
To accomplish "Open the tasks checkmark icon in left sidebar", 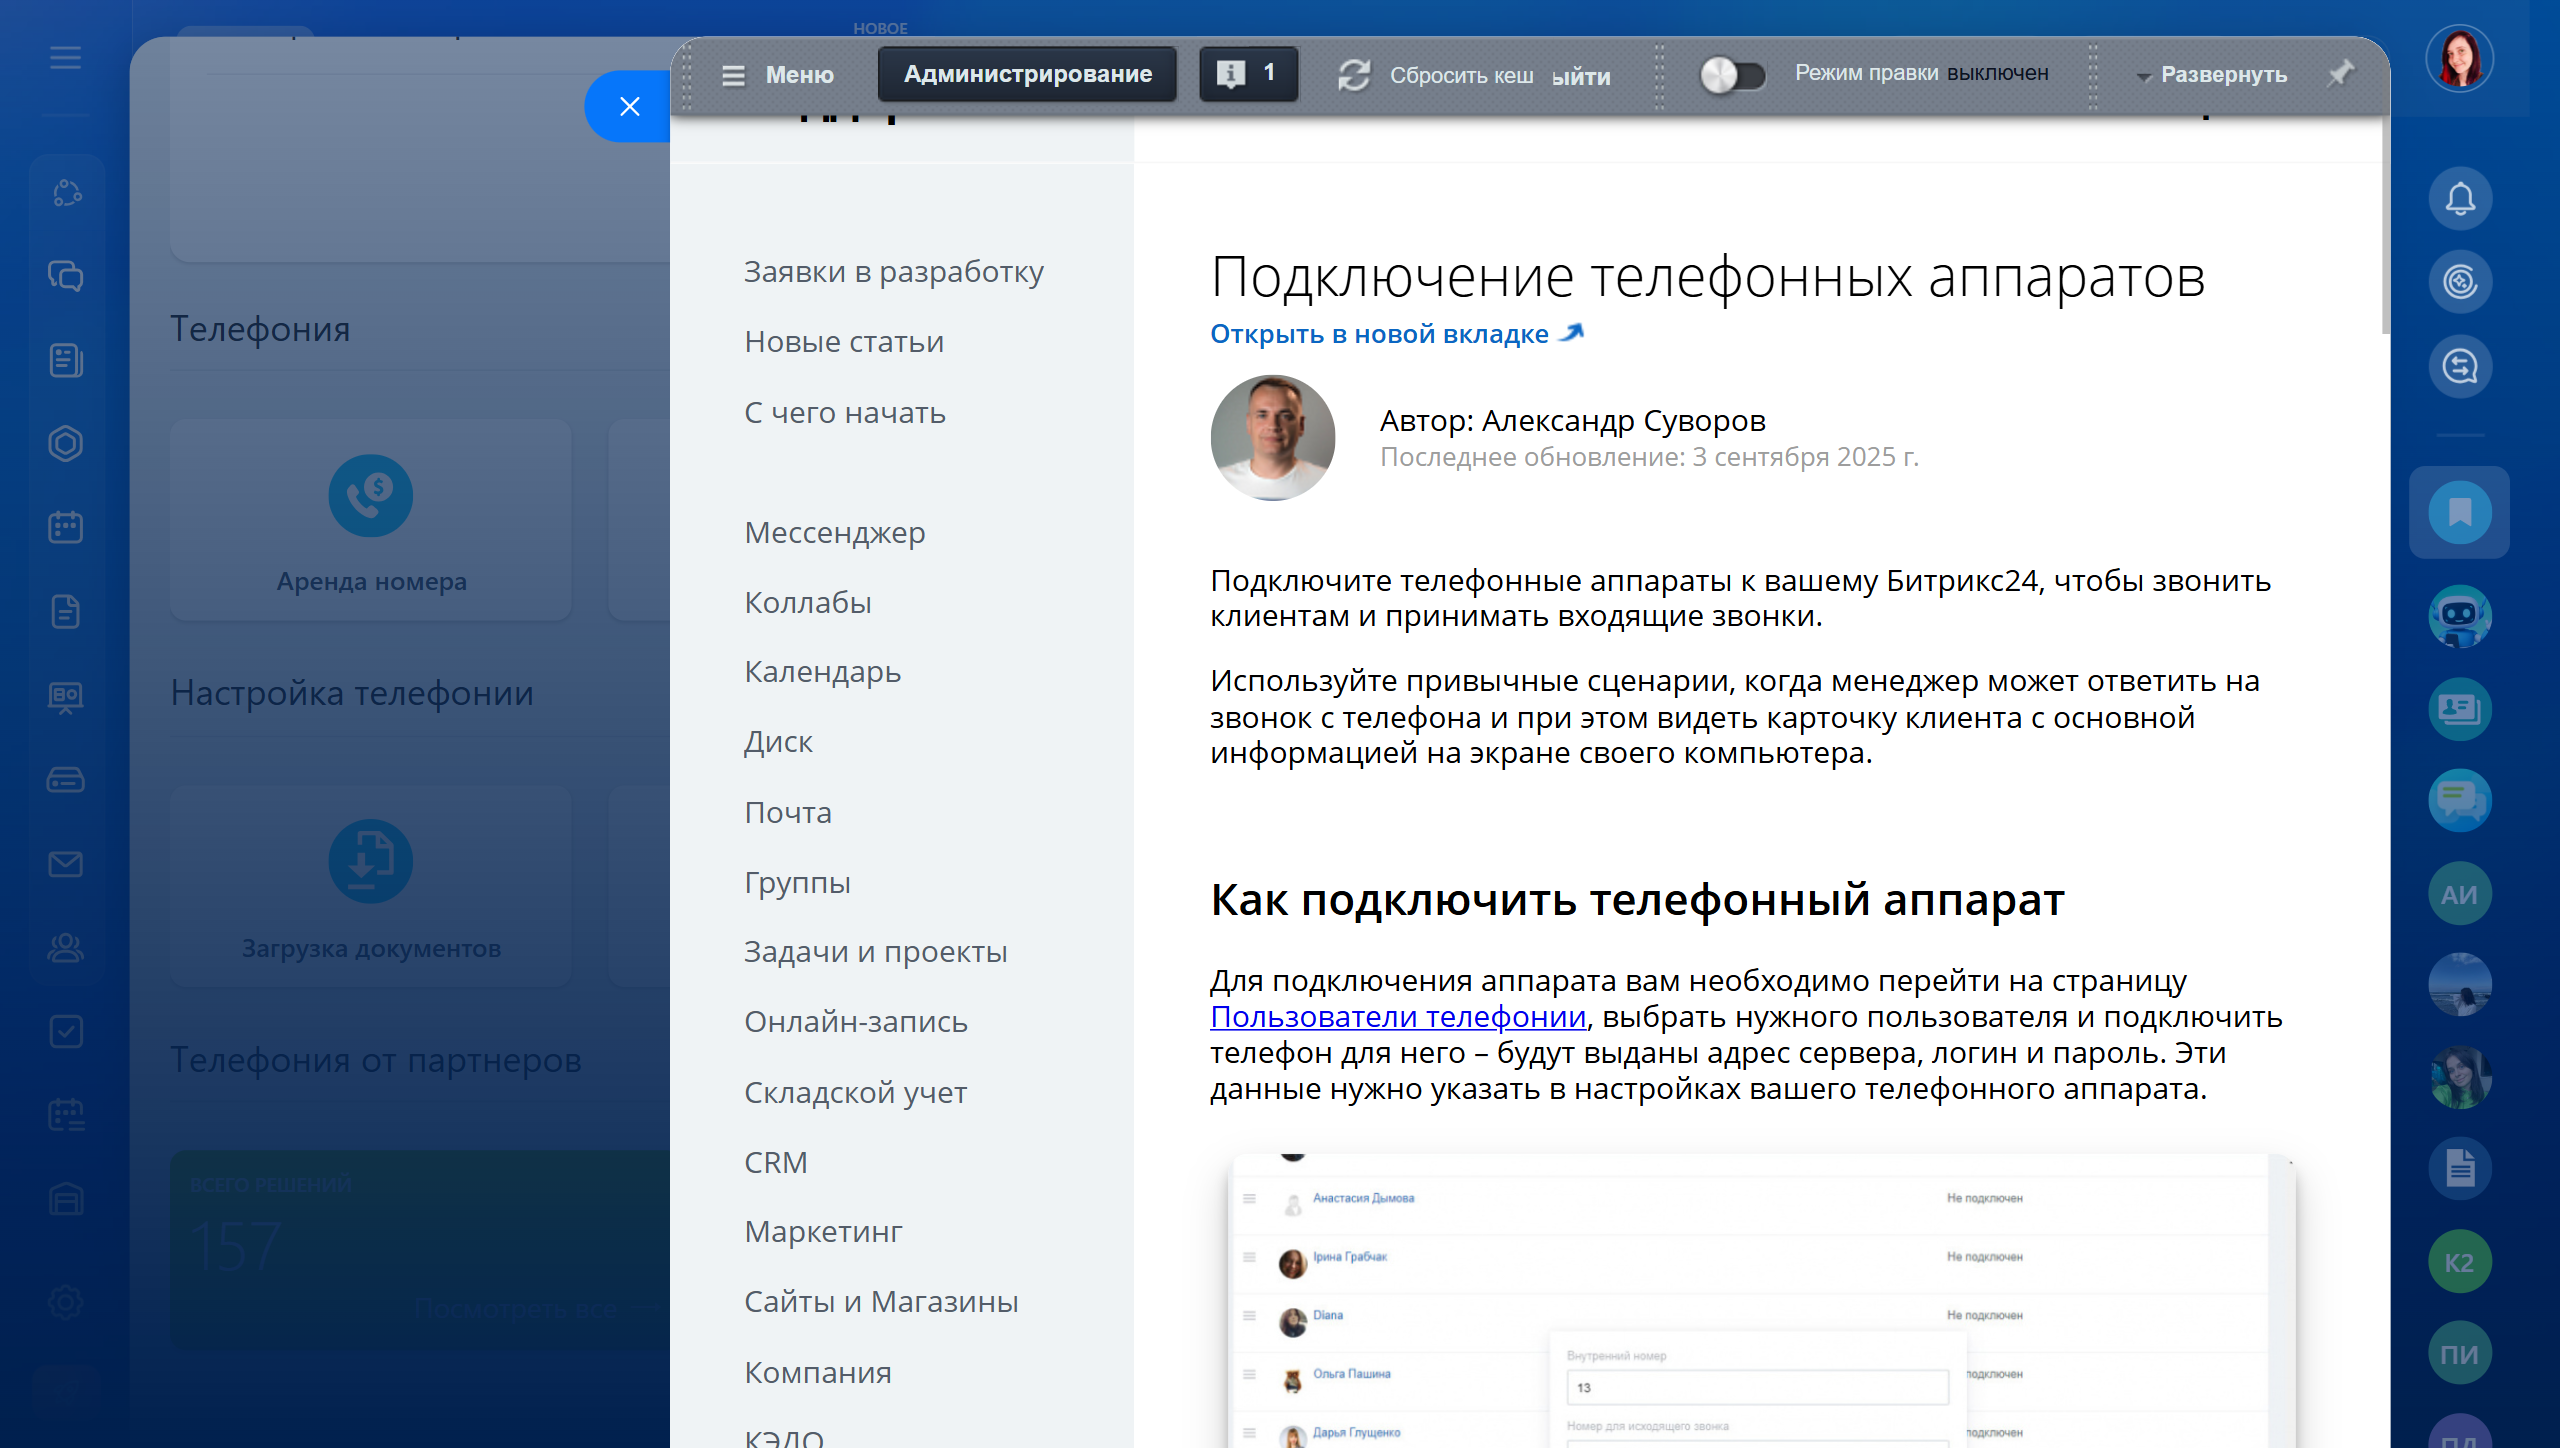I will pos(66,1031).
